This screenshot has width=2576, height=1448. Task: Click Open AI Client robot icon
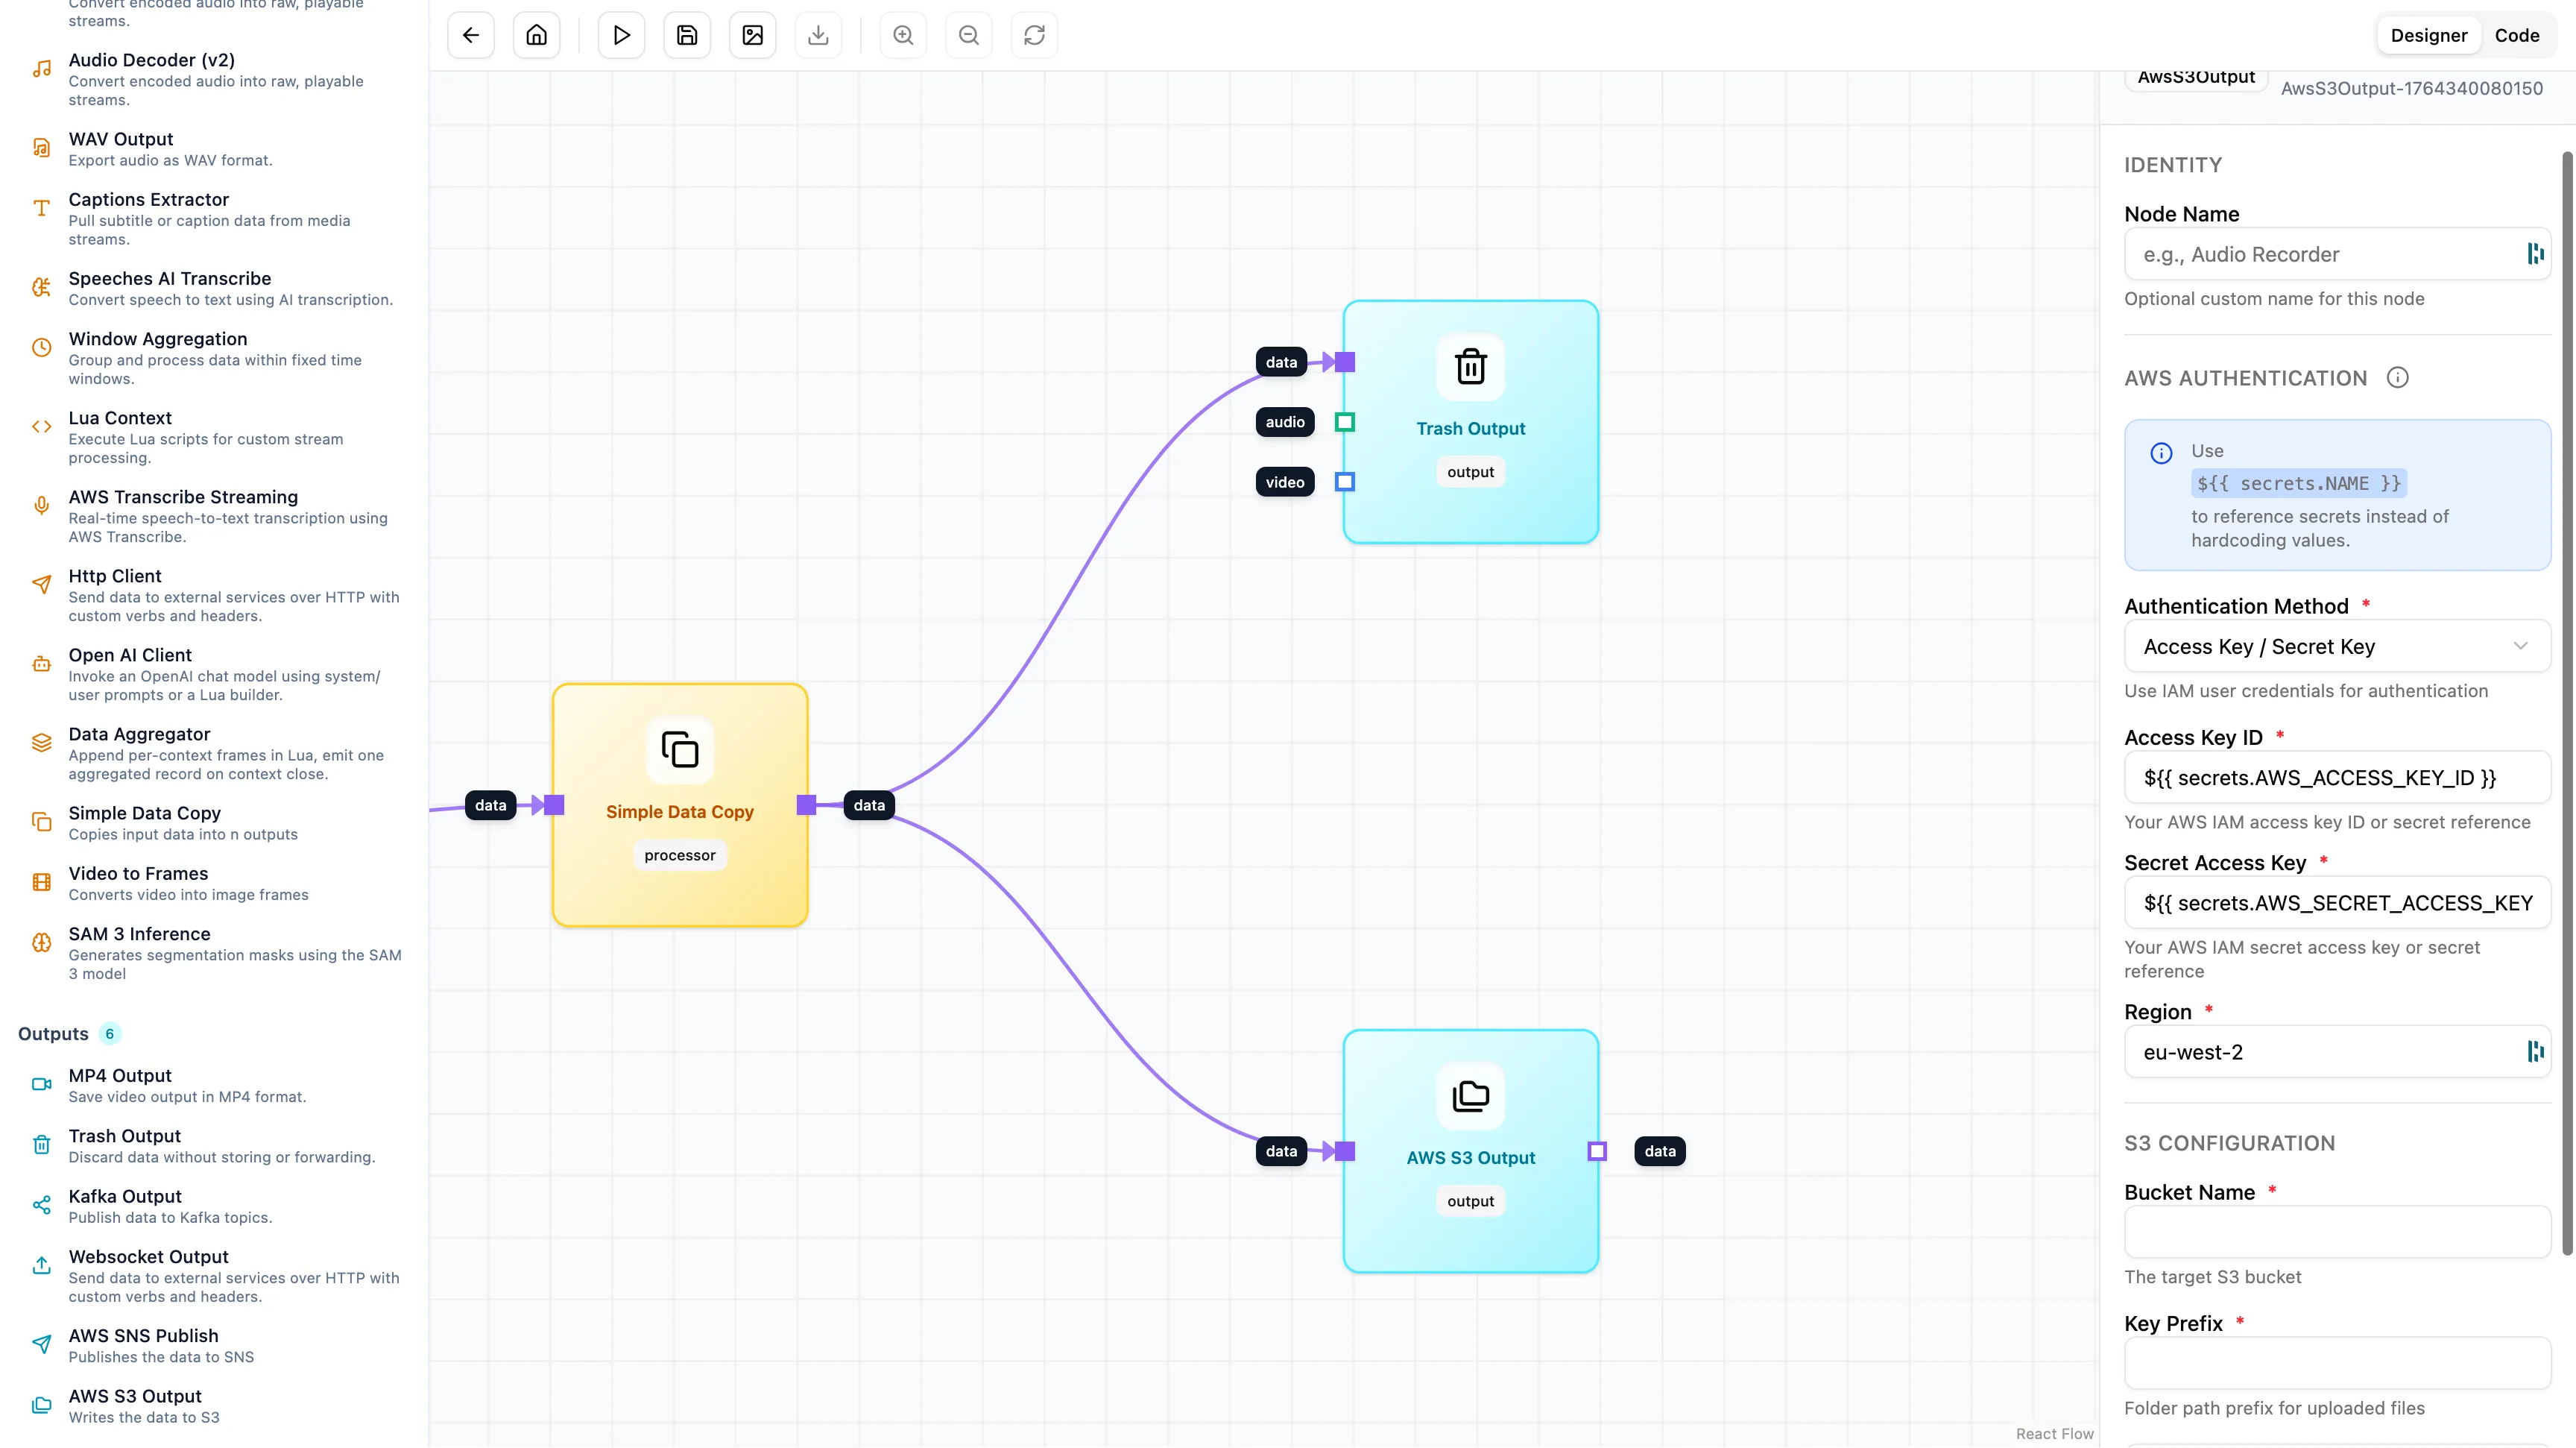41,664
